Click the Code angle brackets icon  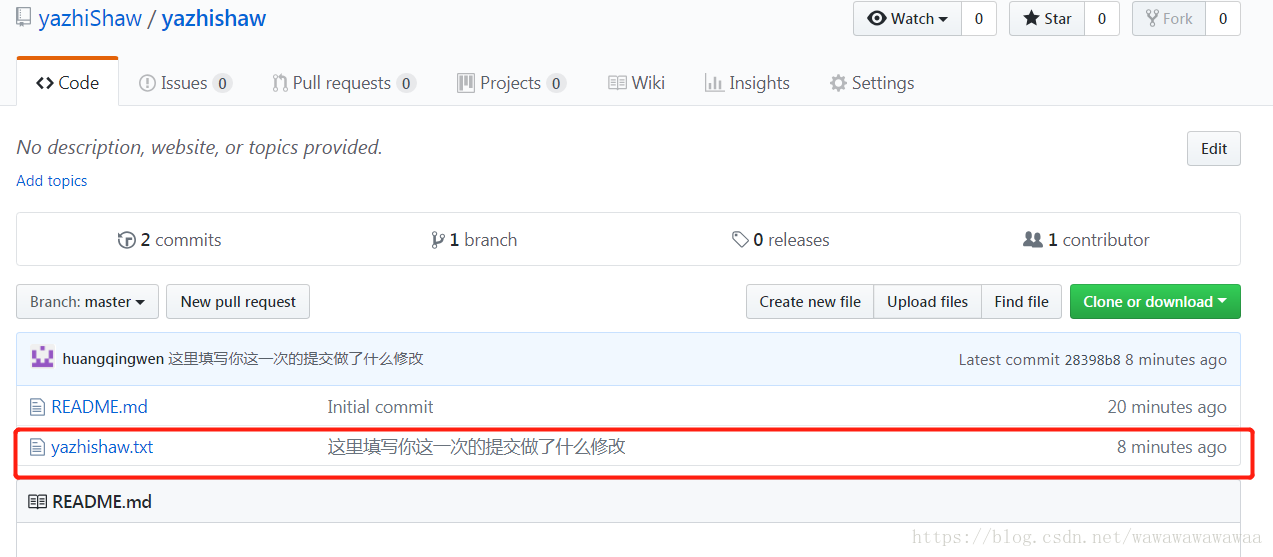coord(44,83)
